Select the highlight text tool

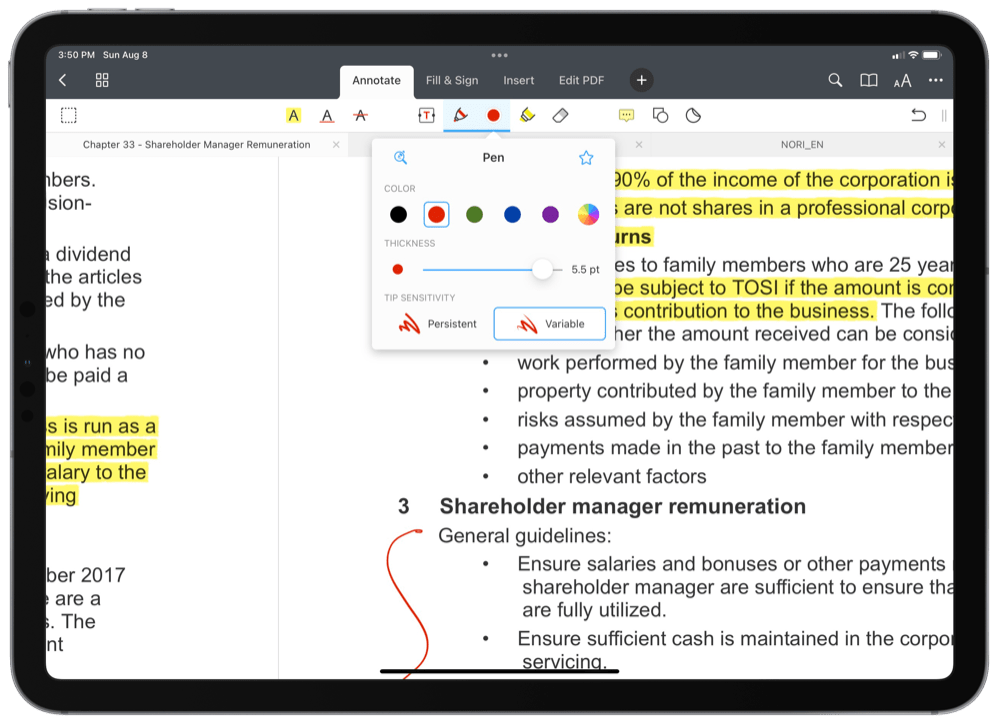293,115
